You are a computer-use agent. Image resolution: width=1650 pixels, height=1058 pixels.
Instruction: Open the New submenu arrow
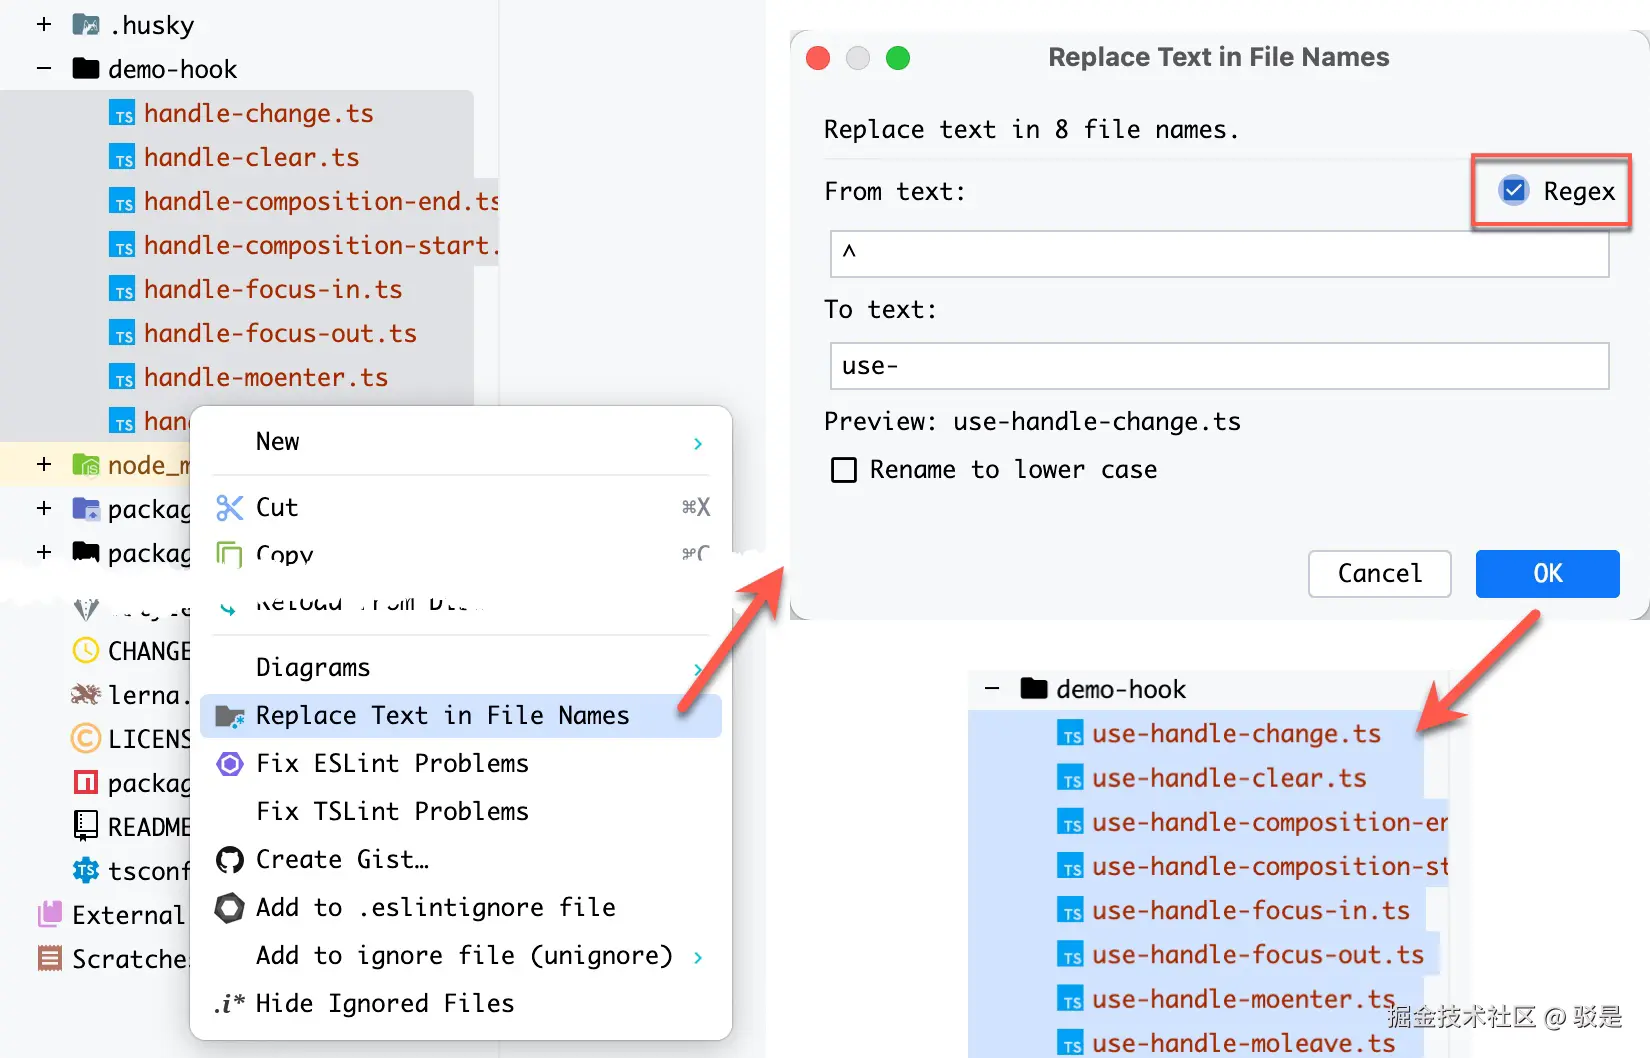698,443
